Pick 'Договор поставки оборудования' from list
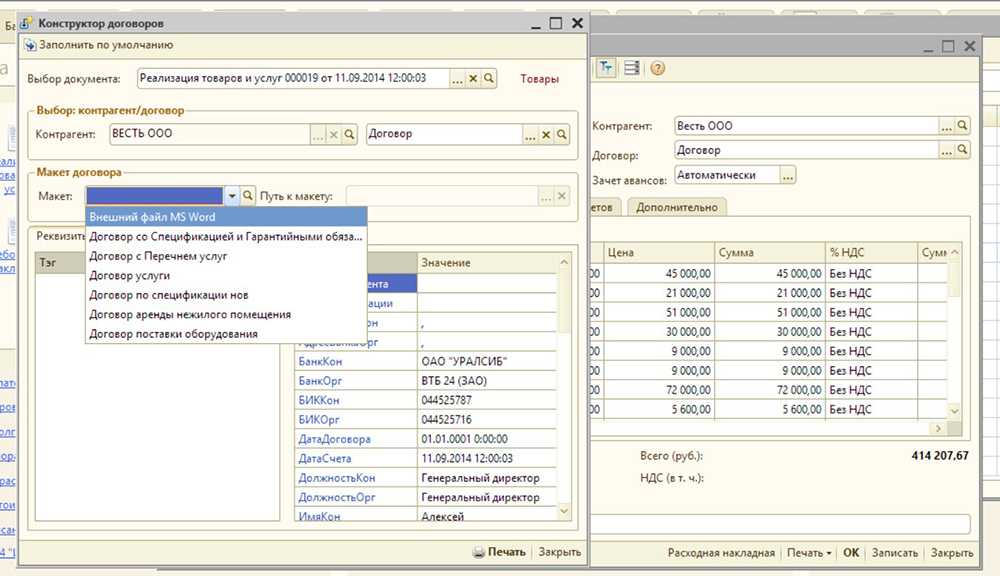1000x576 pixels. (x=173, y=334)
